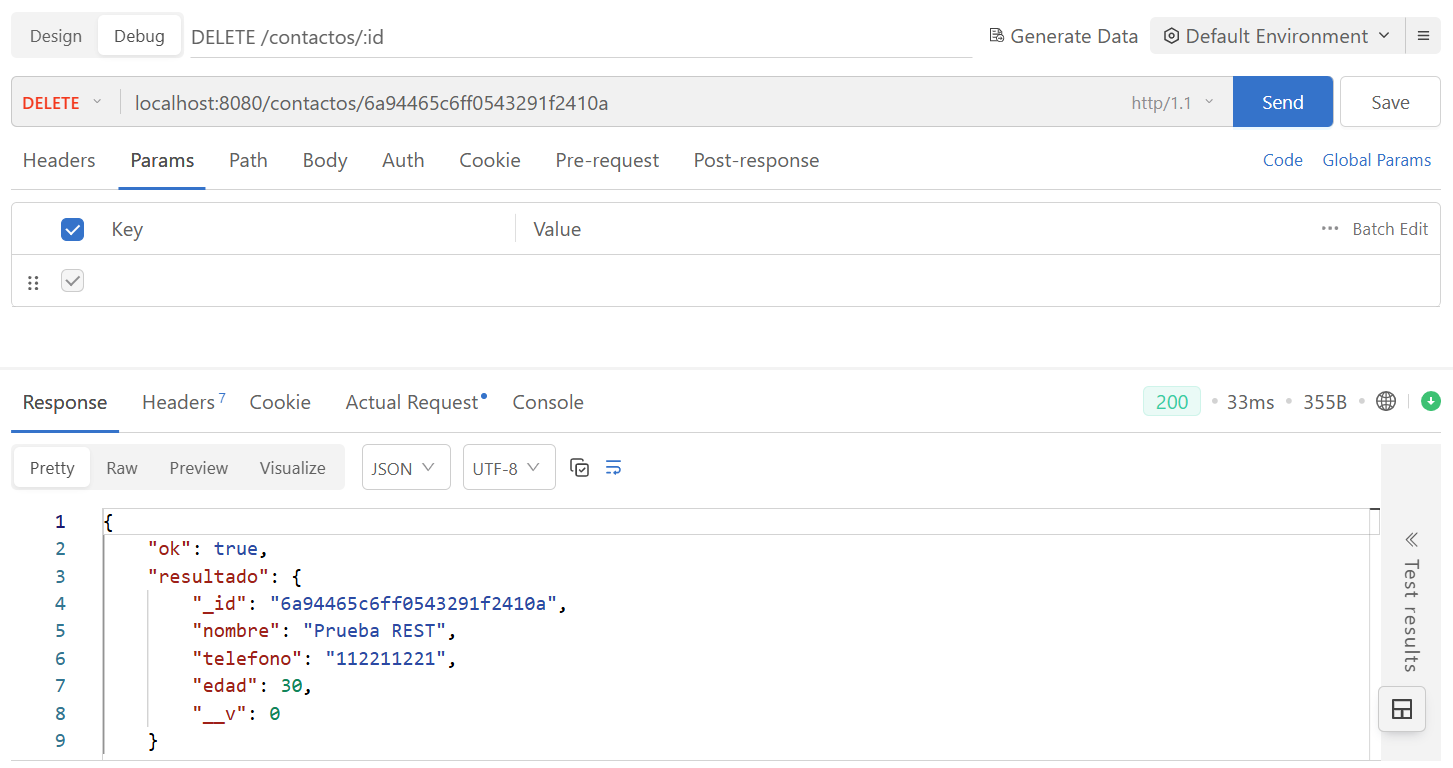Viewport: 1453px width, 768px height.
Task: Click the Batch Edit ellipsis icon
Action: pyautogui.click(x=1329, y=229)
